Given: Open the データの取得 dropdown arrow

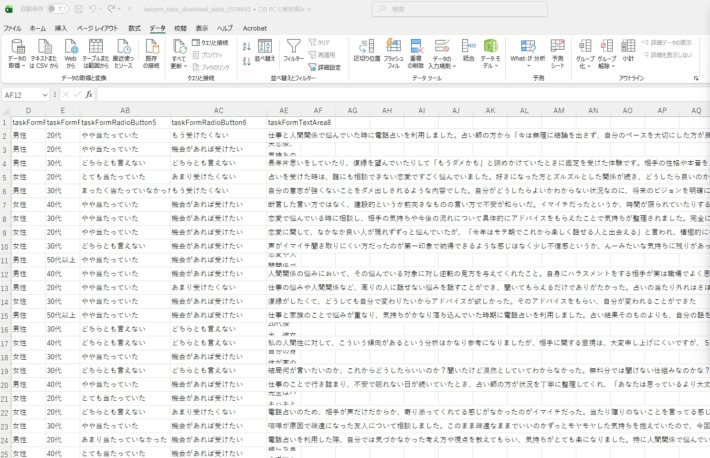Looking at the screenshot, I should tap(23, 66).
